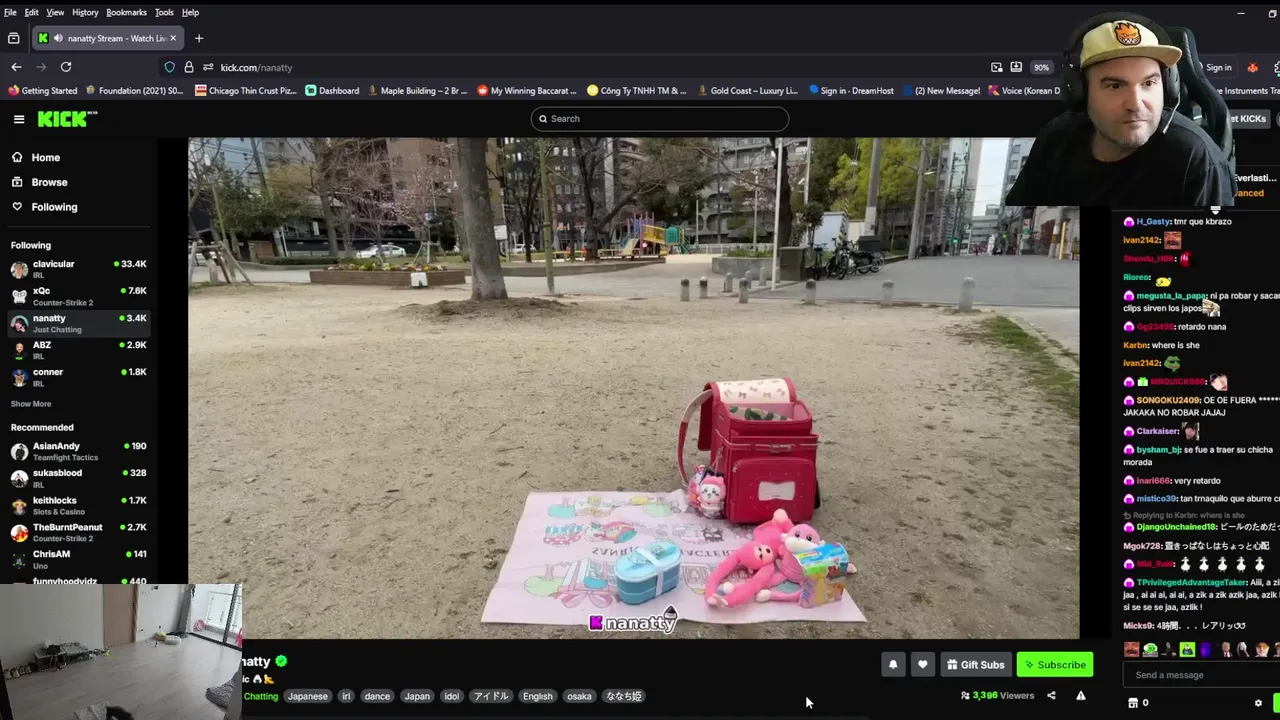Click the アイドル tag
The image size is (1280, 720).
490,696
